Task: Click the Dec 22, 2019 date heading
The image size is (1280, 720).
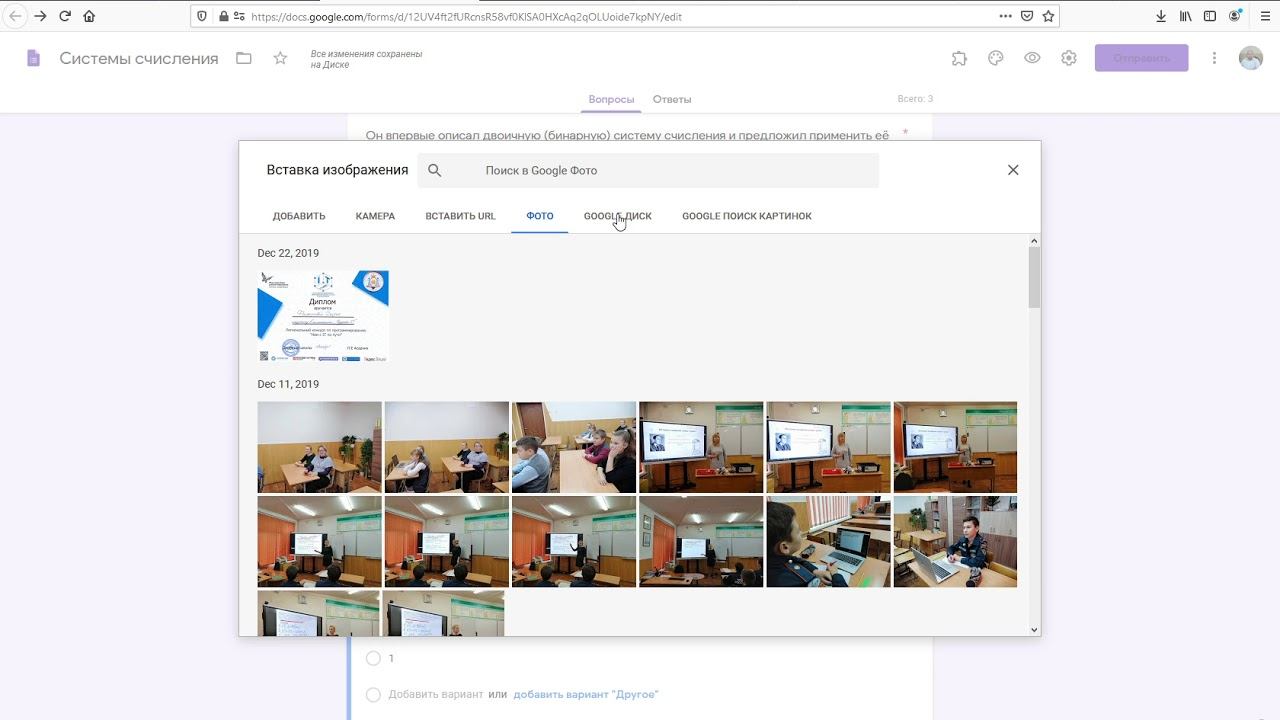Action: pos(288,253)
